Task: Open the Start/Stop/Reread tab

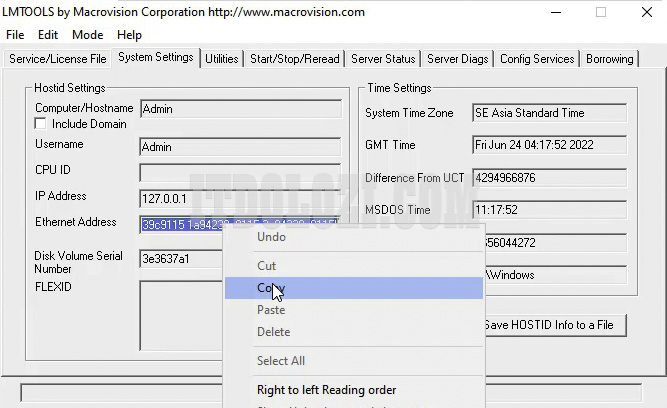Action: click(x=295, y=59)
